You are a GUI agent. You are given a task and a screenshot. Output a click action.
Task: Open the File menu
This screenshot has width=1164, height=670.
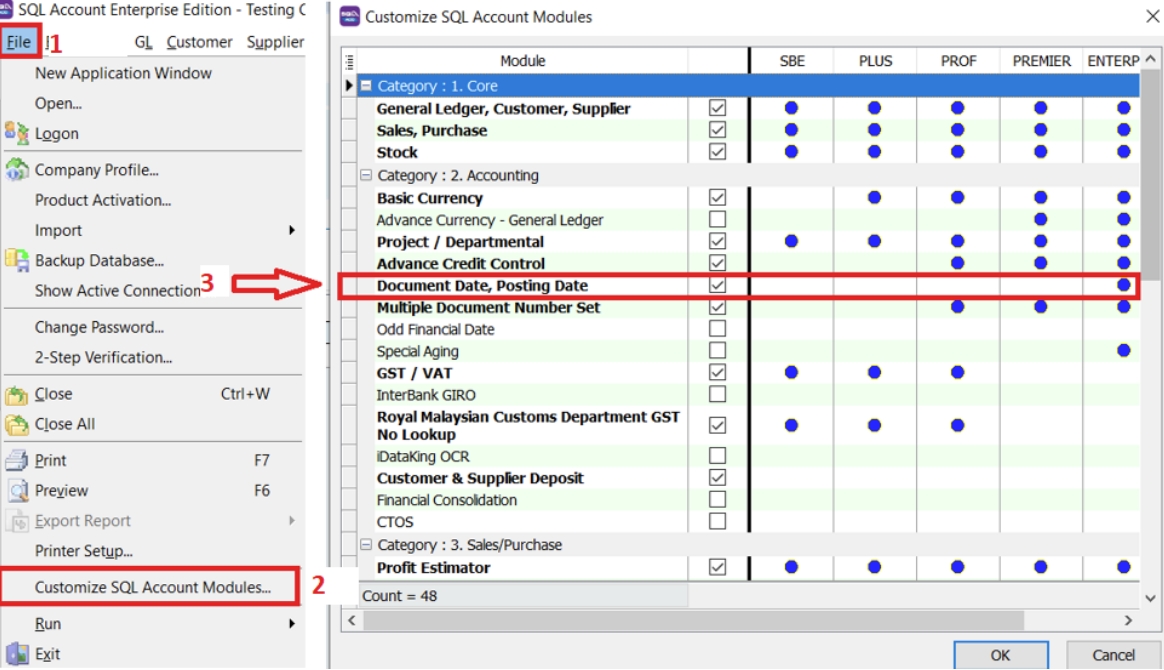[x=19, y=42]
